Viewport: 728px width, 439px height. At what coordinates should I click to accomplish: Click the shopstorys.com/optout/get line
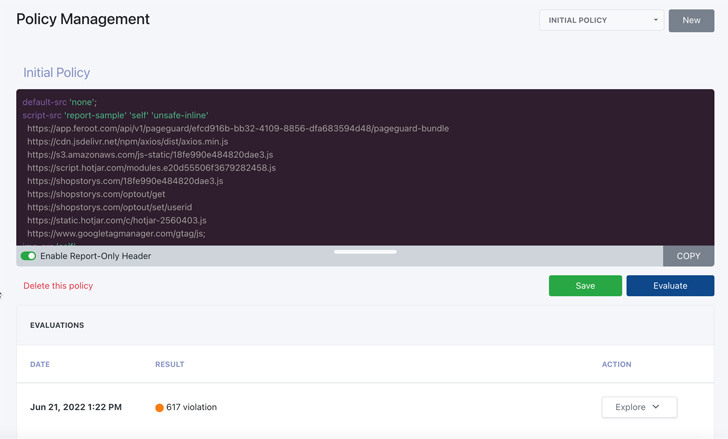96,194
